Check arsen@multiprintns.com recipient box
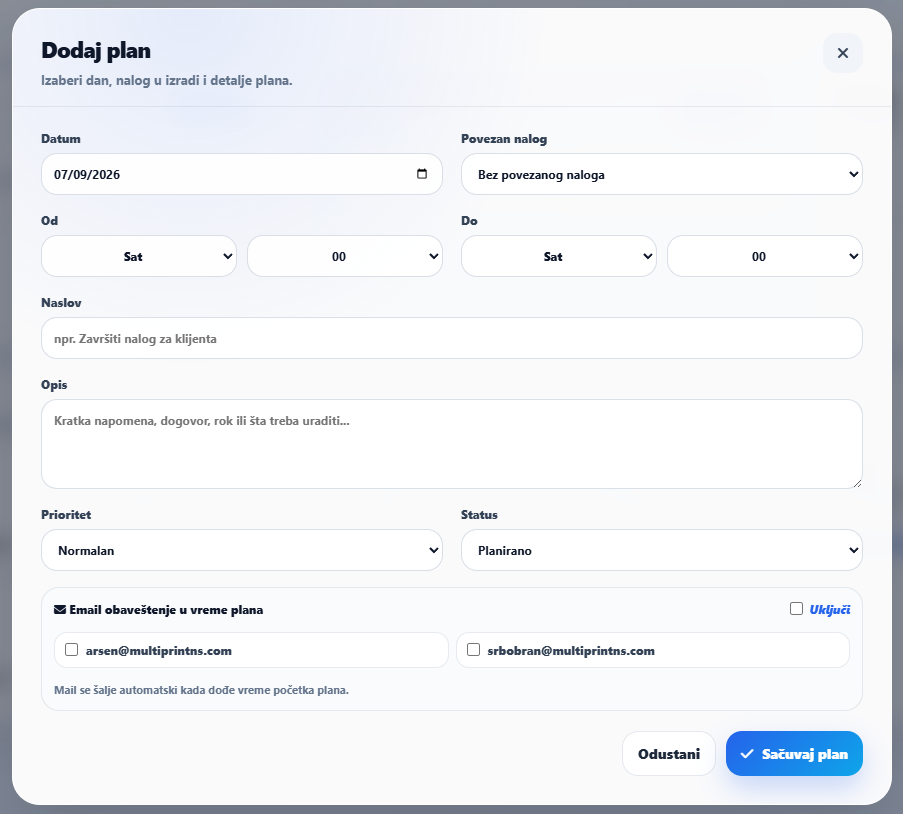 71,650
